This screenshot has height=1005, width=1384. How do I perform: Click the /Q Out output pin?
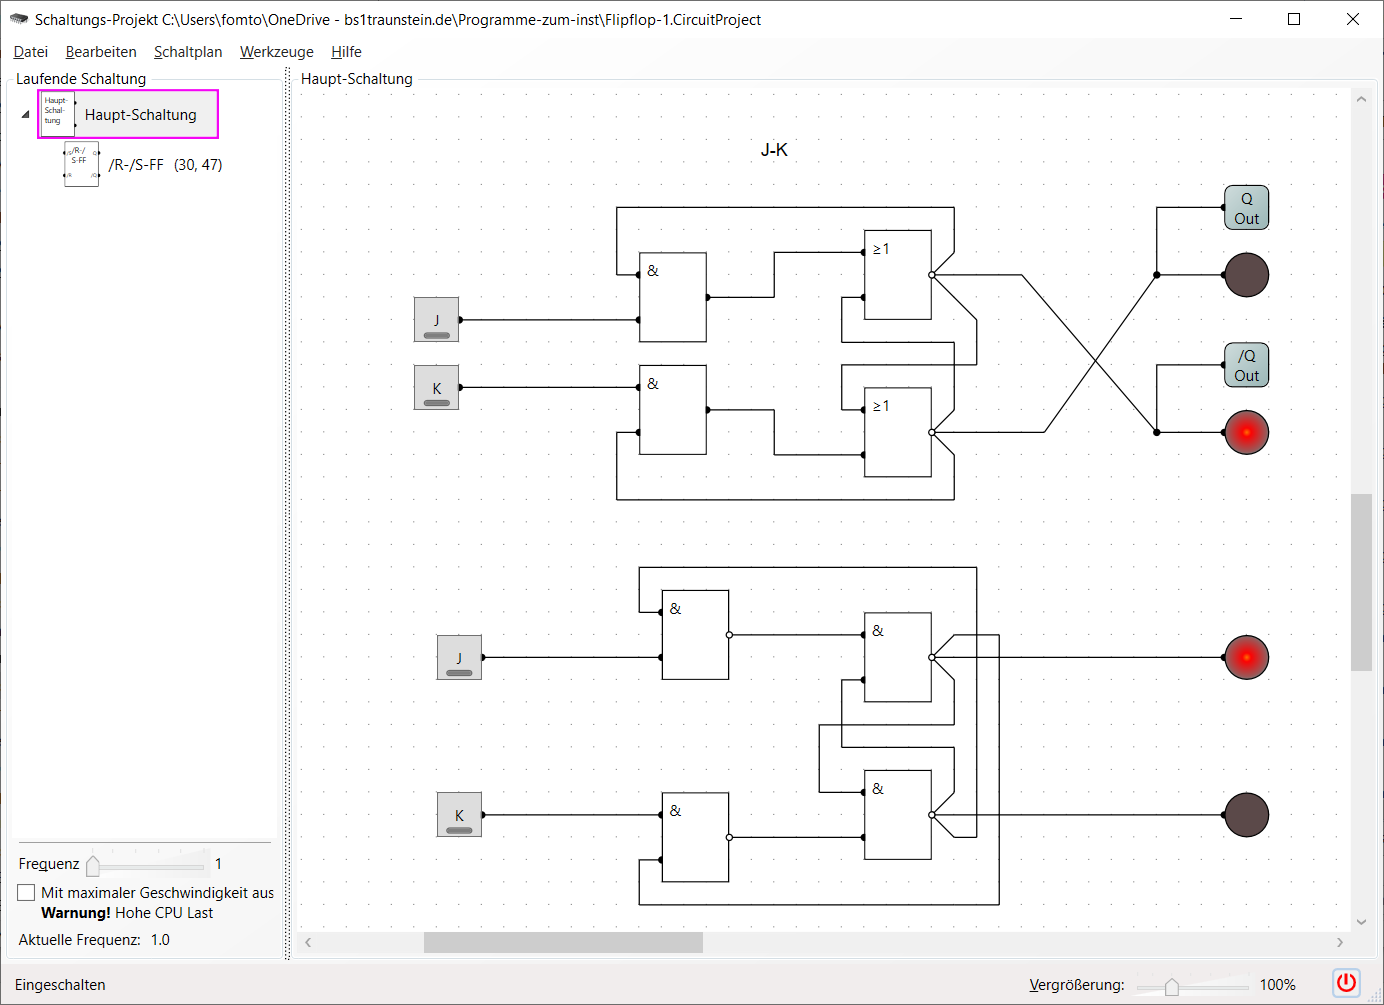point(1247,365)
